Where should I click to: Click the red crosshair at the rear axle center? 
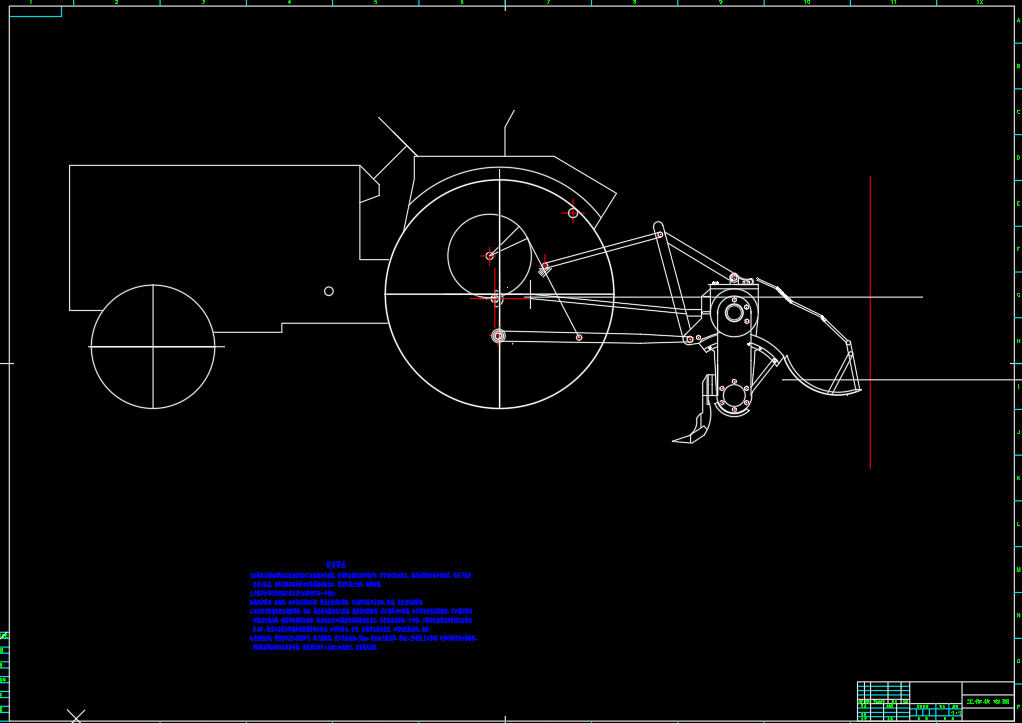pos(496,297)
